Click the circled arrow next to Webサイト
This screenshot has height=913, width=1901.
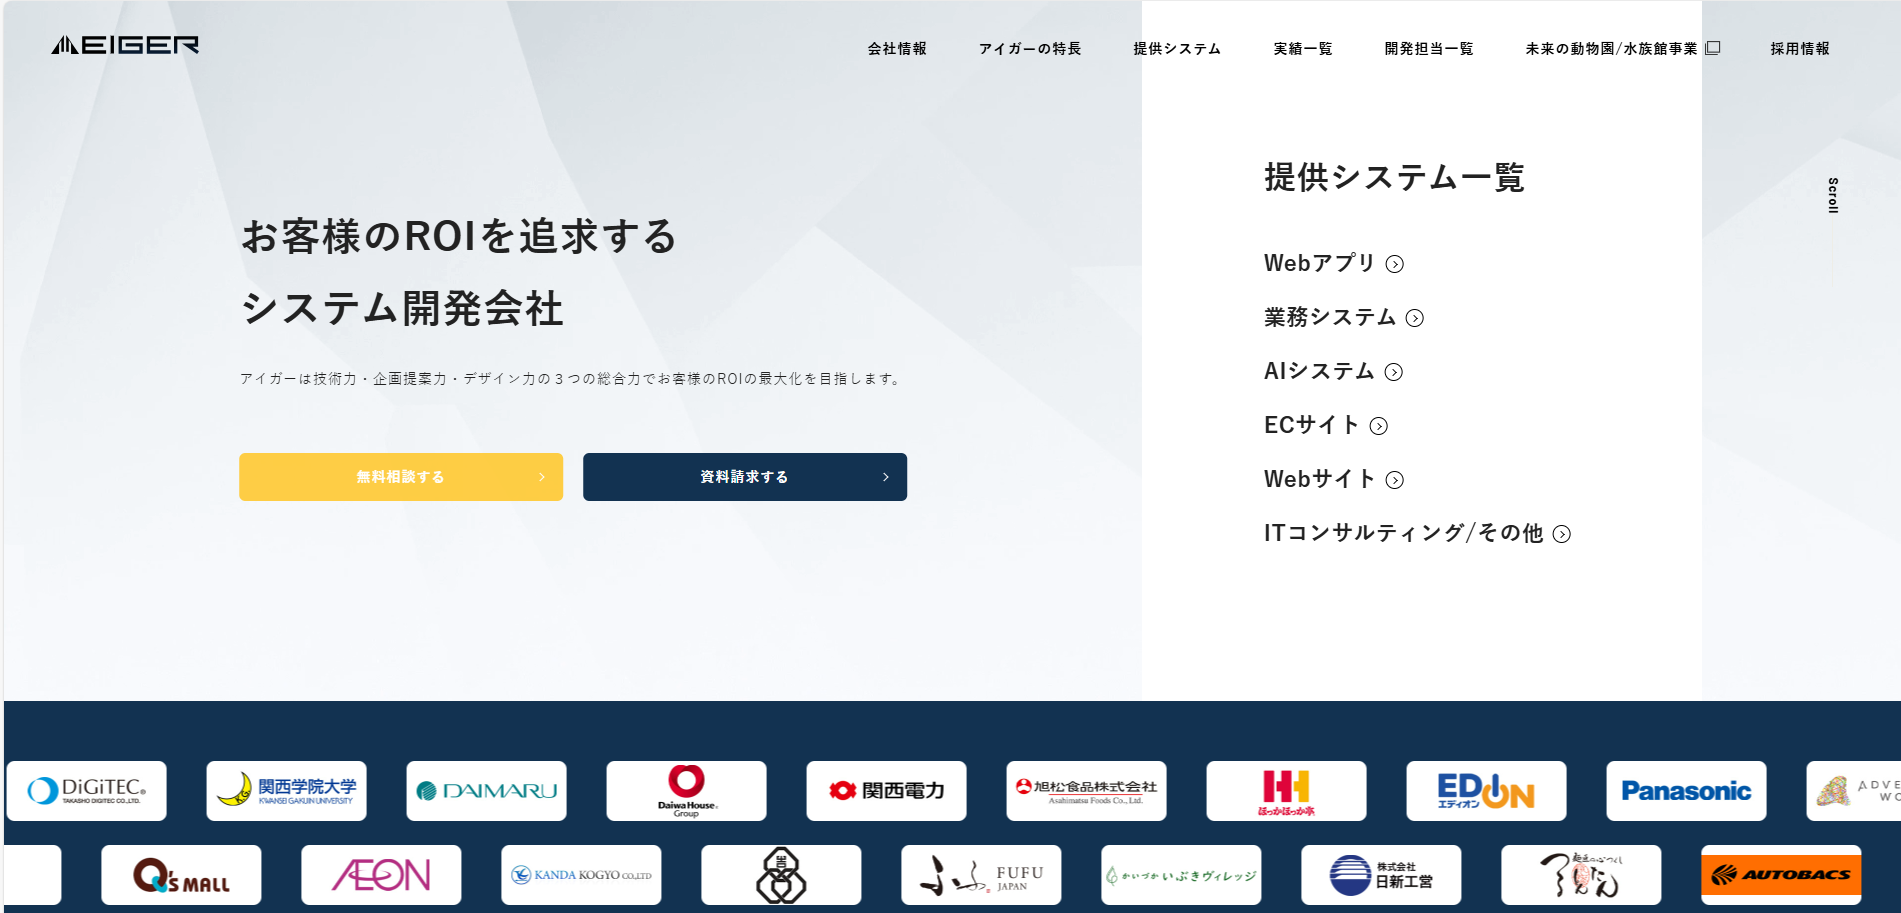(x=1395, y=480)
